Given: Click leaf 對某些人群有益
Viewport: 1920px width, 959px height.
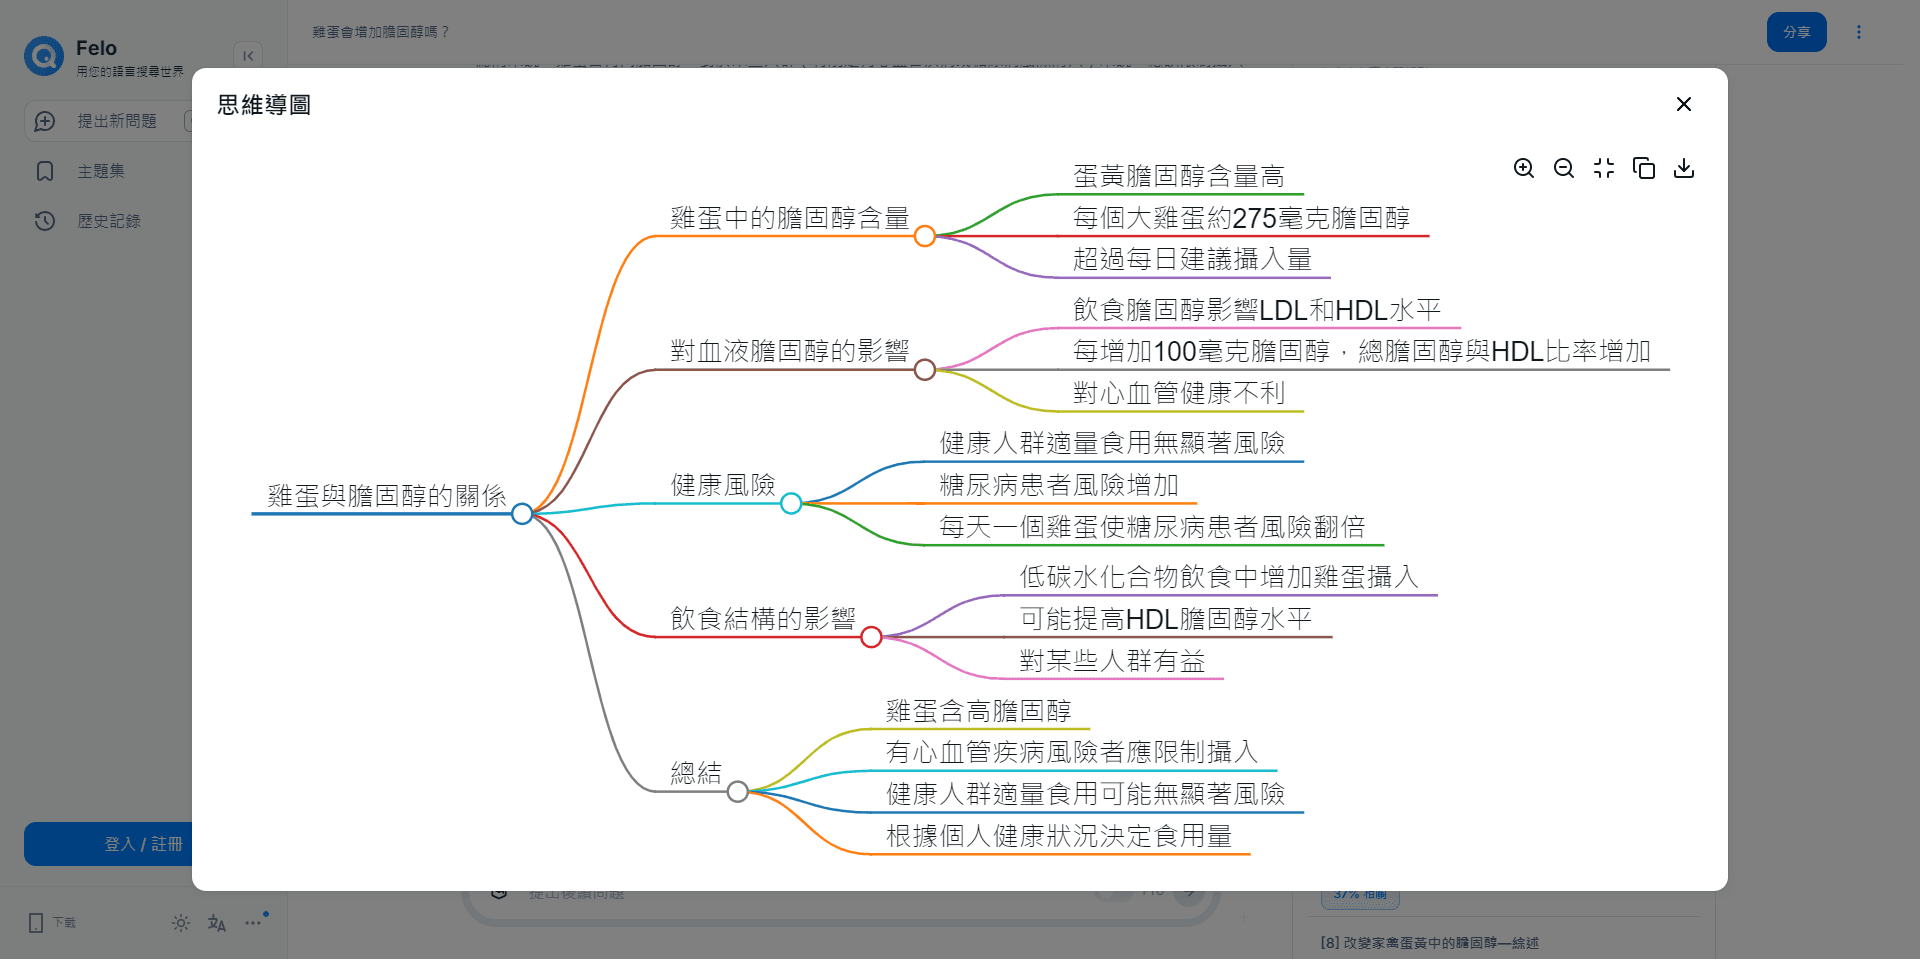Looking at the screenshot, I should coord(1112,661).
